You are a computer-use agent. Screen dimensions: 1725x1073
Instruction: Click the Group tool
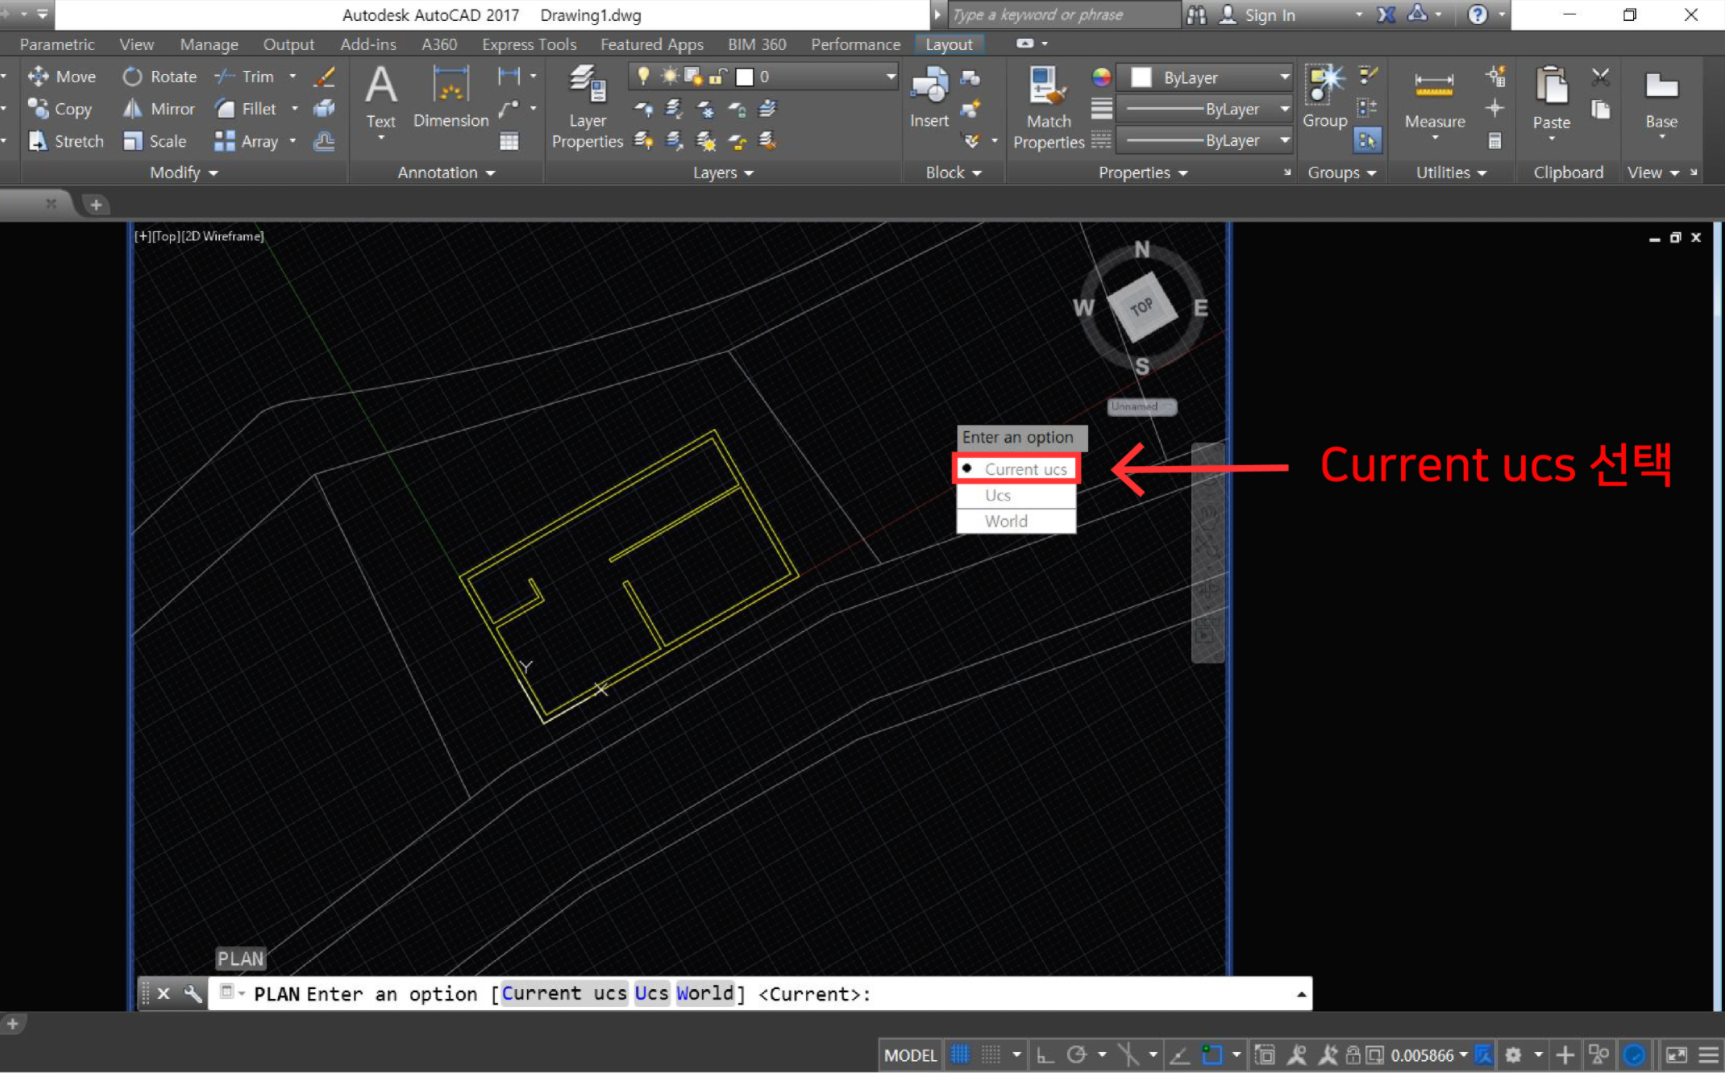1325,97
